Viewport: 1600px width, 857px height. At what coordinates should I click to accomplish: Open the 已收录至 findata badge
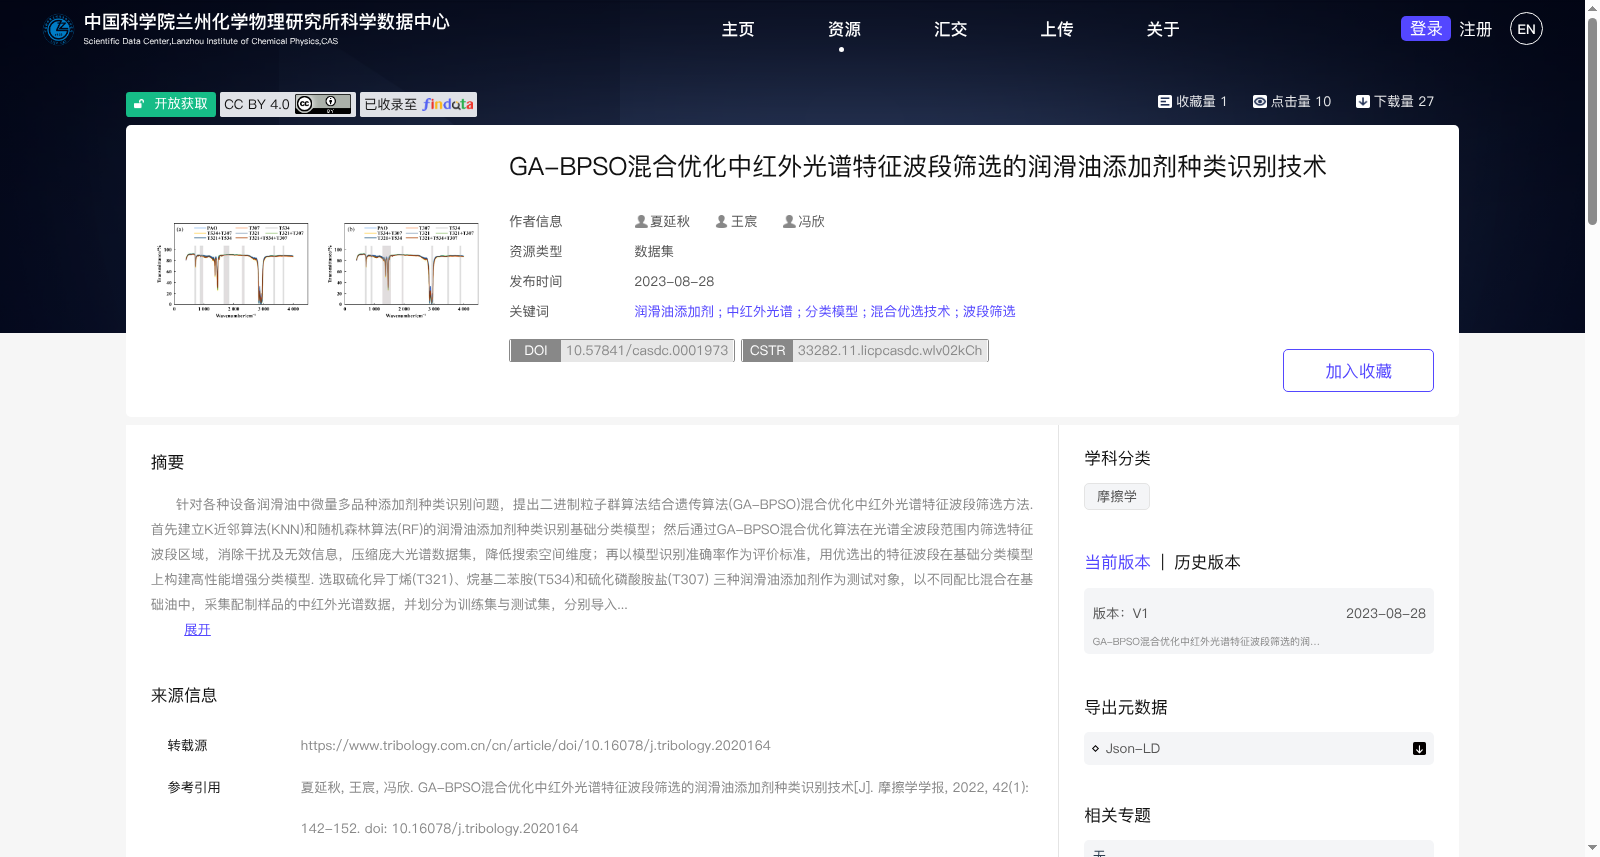(x=418, y=104)
